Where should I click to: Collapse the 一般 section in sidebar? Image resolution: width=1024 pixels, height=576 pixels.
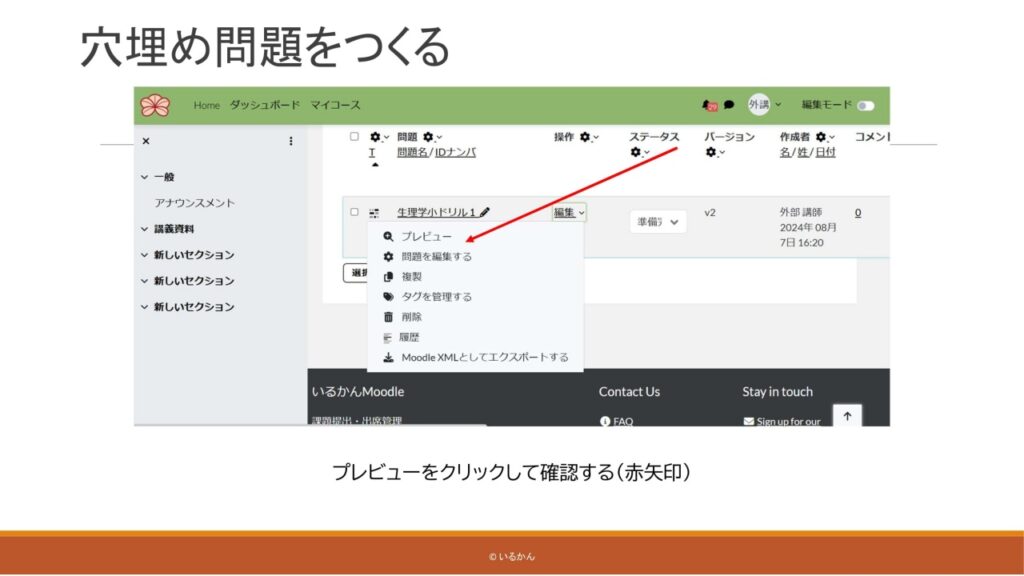point(145,177)
